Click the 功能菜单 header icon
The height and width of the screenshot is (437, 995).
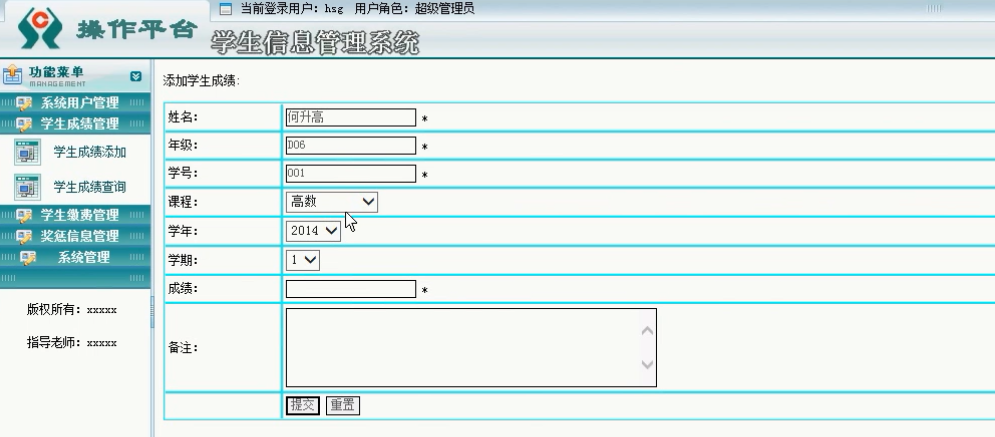(x=13, y=75)
